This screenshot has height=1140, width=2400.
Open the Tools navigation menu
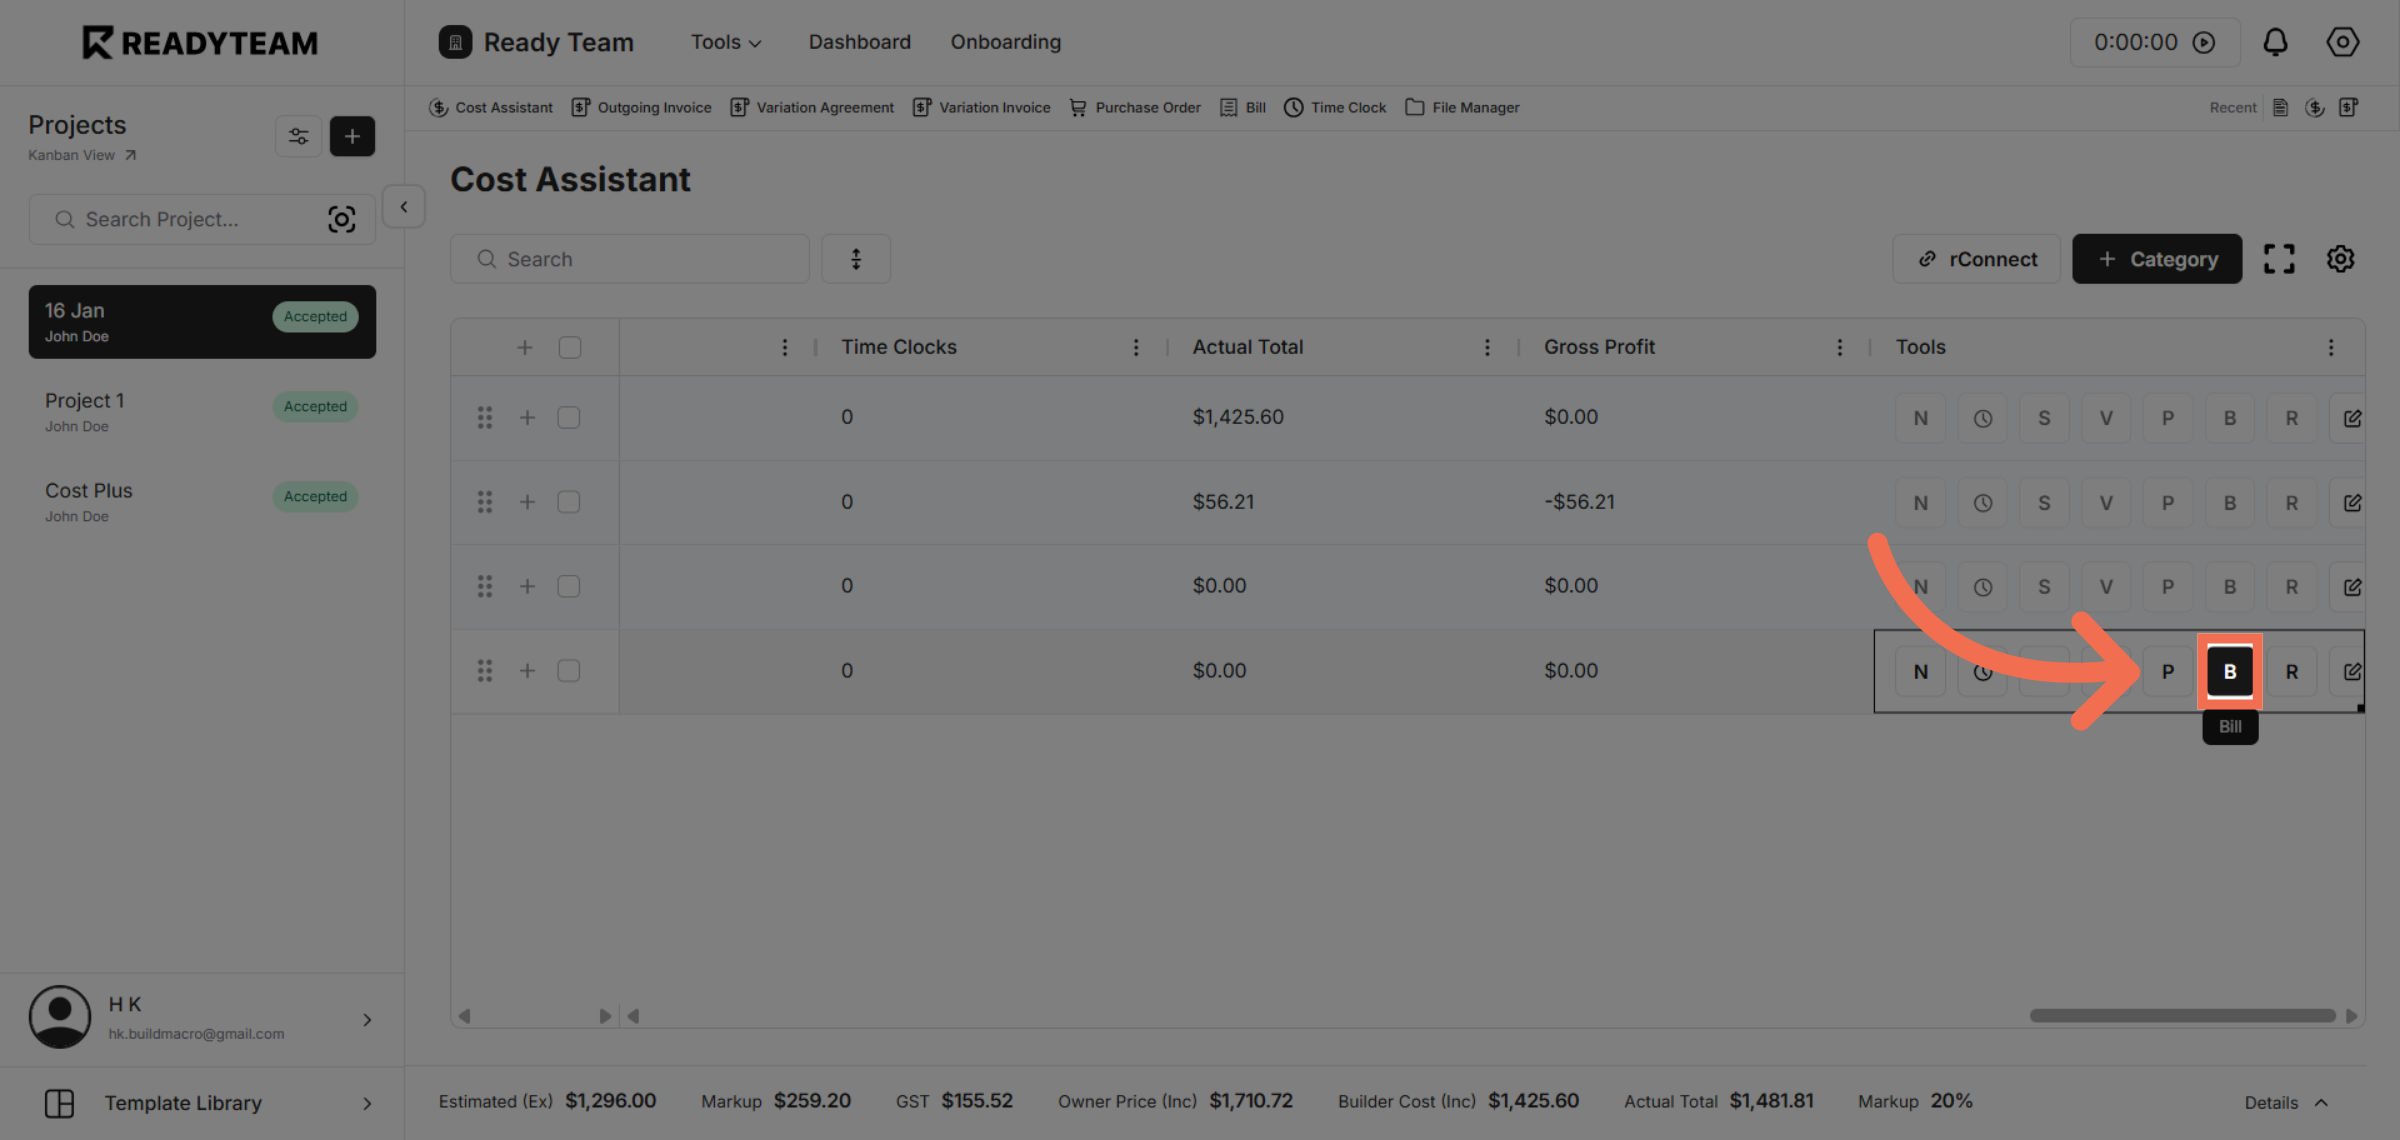click(724, 42)
